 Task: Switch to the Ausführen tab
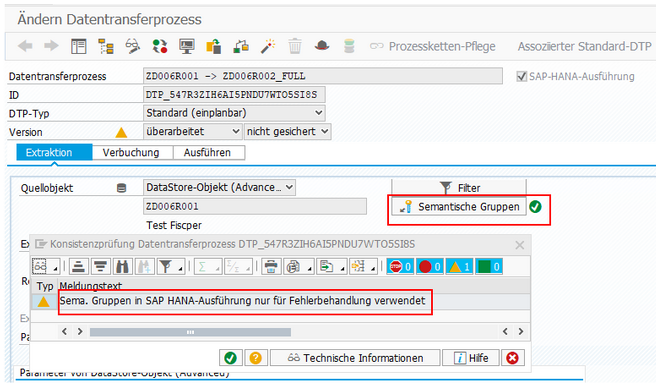(208, 152)
